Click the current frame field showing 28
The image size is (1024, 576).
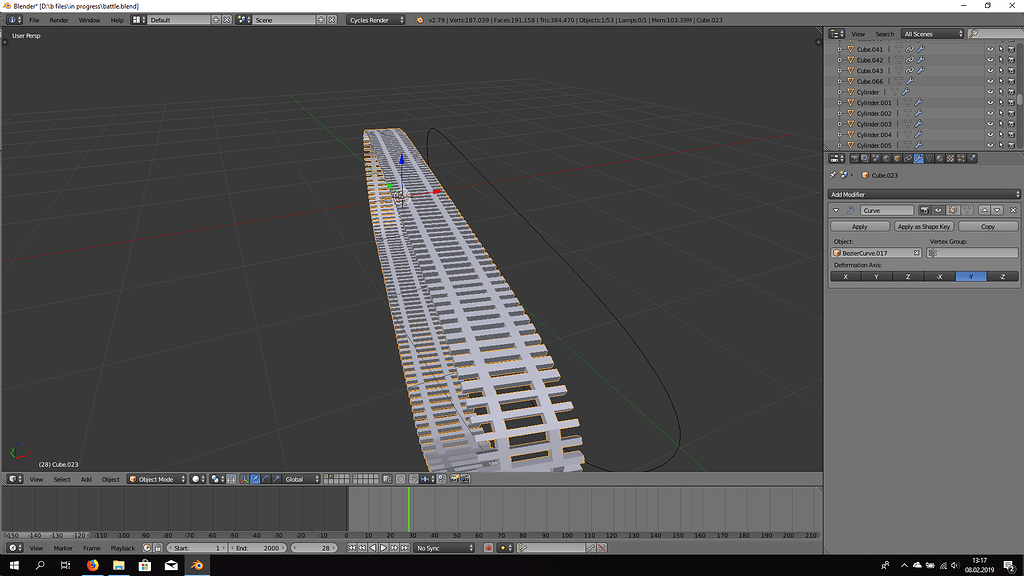point(313,548)
